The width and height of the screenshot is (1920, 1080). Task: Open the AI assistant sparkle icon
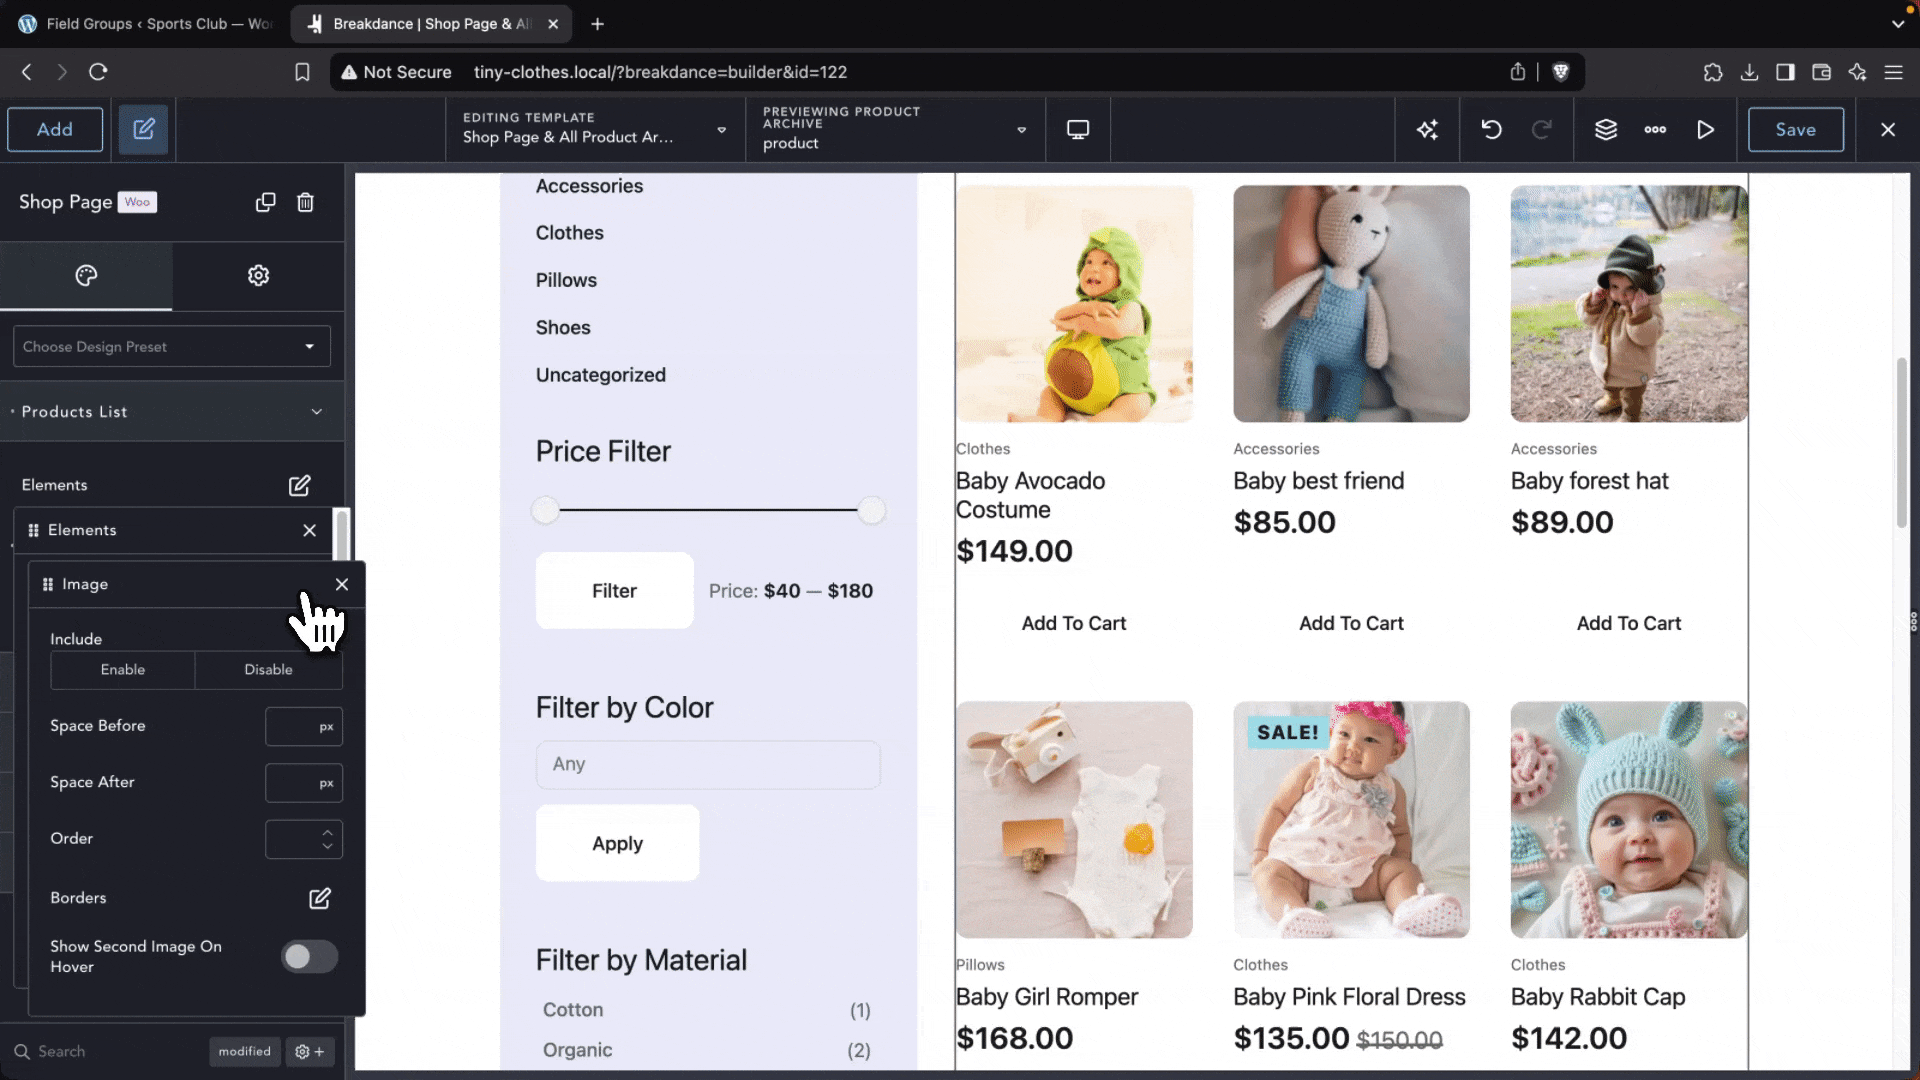click(x=1427, y=130)
